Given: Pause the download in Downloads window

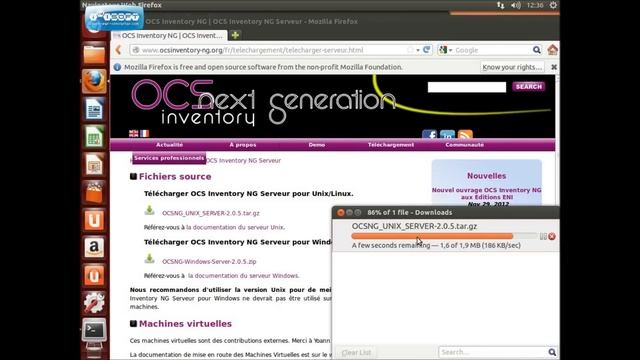Looking at the screenshot, I should coord(543,236).
